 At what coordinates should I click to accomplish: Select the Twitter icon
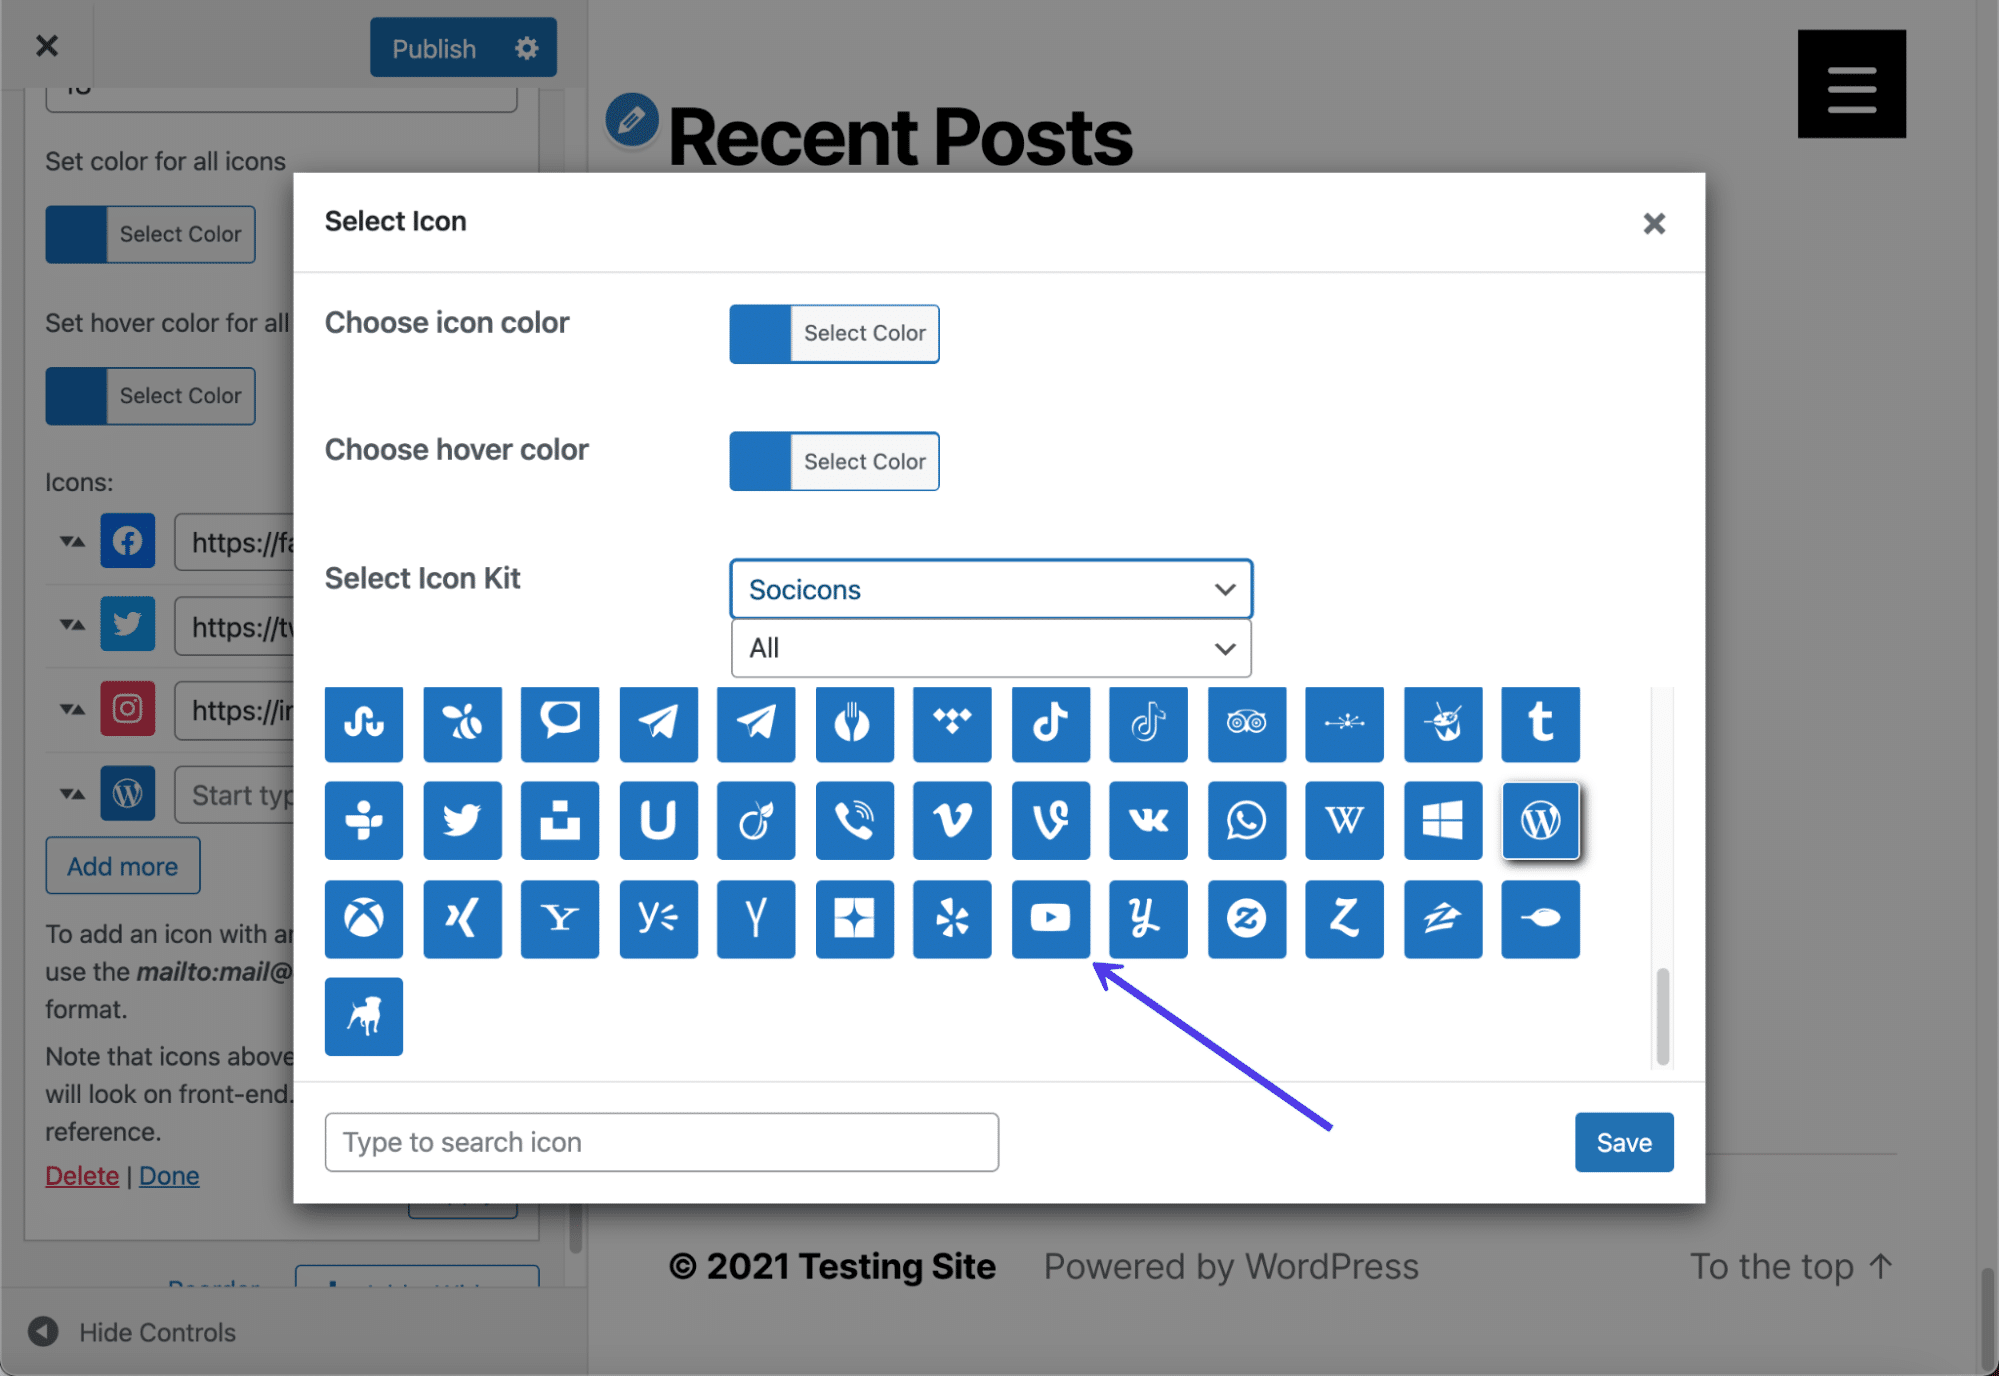pyautogui.click(x=462, y=821)
